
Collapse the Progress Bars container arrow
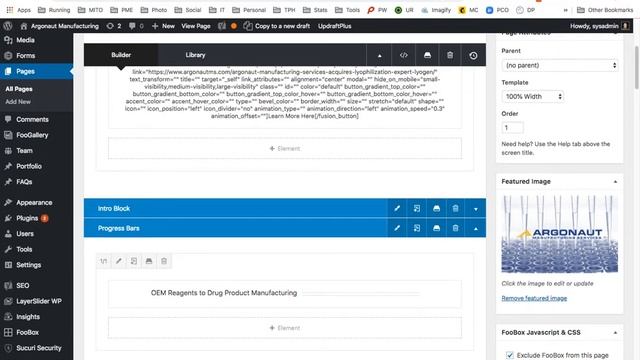point(476,228)
